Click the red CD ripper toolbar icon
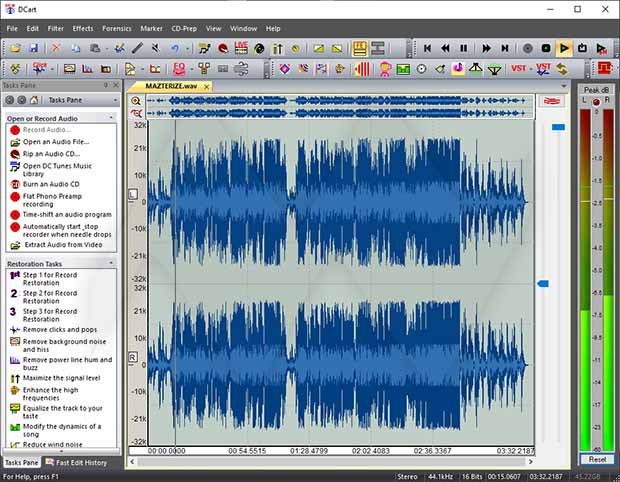The image size is (620, 482). pyautogui.click(x=223, y=49)
